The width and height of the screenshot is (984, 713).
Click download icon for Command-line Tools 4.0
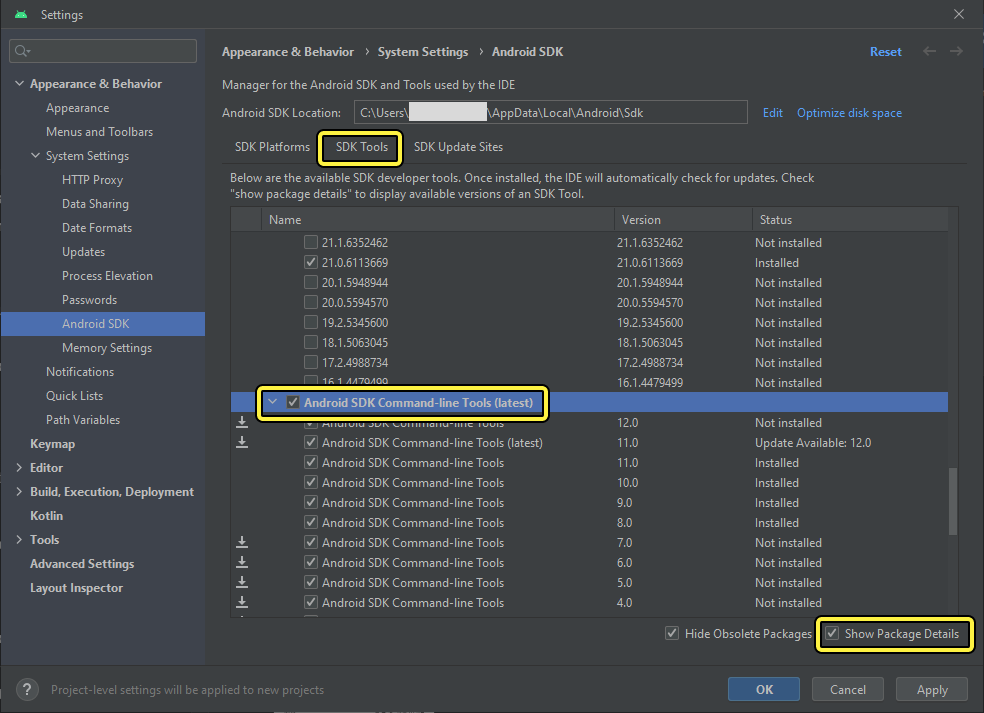tap(242, 603)
